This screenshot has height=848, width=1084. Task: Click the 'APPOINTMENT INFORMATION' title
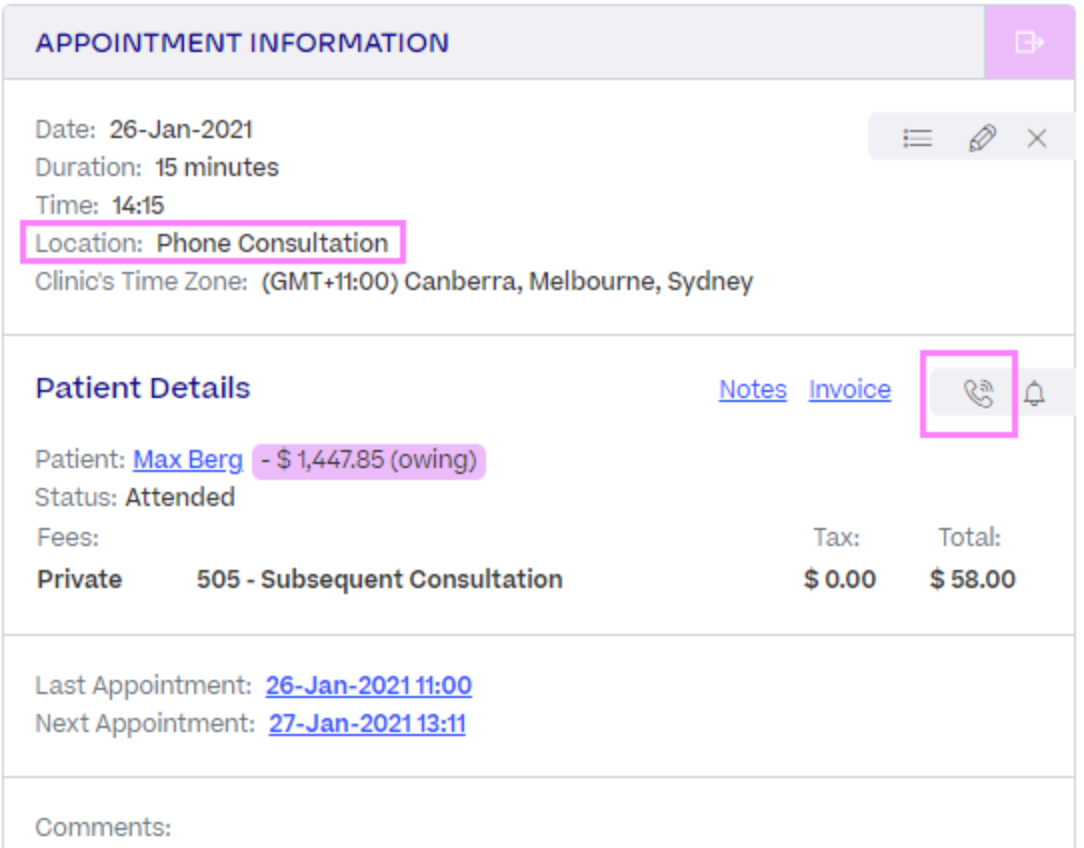[x=243, y=43]
